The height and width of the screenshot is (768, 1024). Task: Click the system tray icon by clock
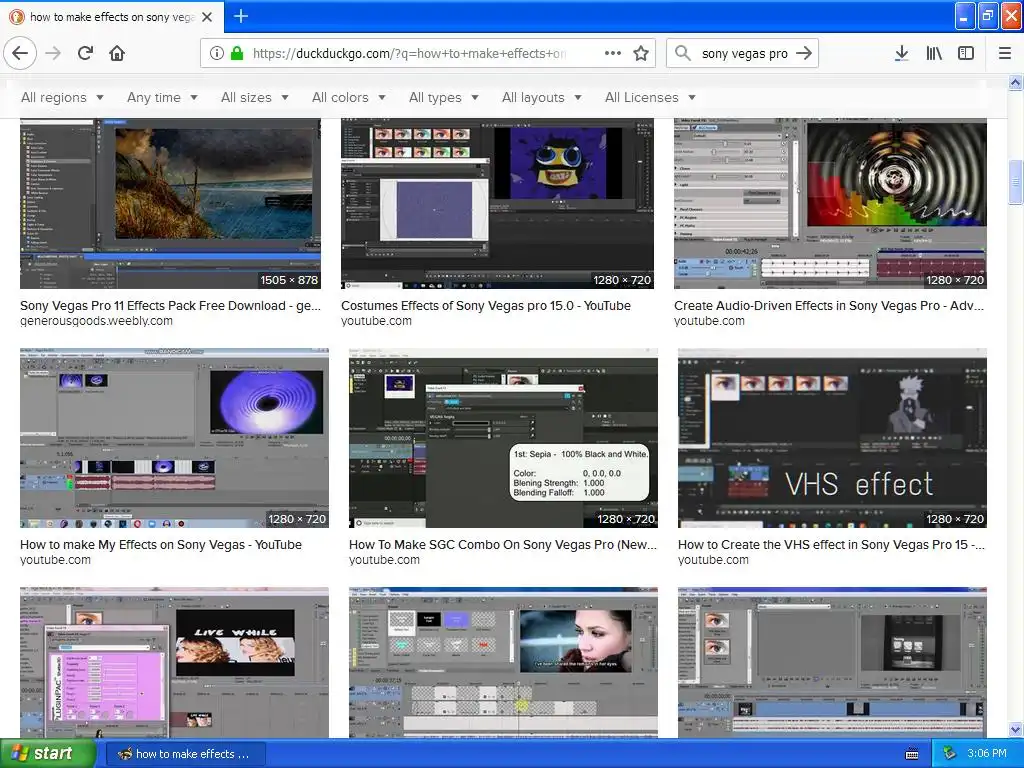(950, 753)
